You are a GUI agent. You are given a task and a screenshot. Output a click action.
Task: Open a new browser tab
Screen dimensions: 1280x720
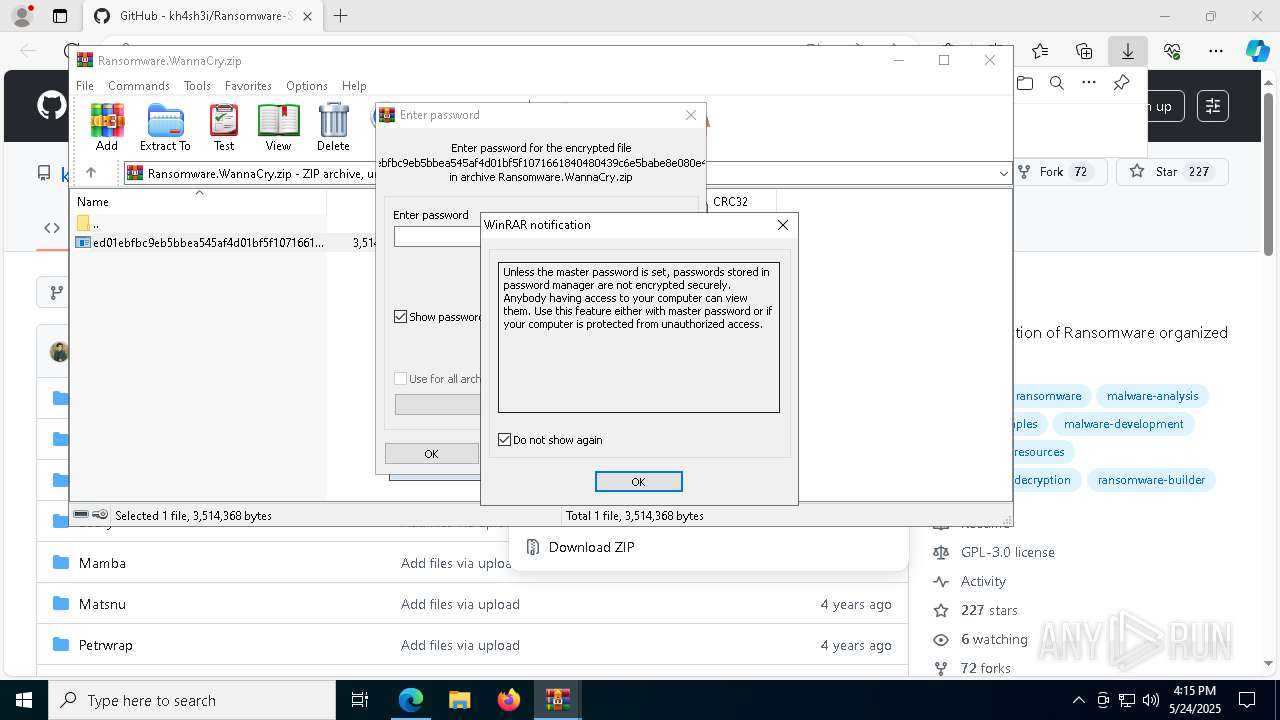340,16
